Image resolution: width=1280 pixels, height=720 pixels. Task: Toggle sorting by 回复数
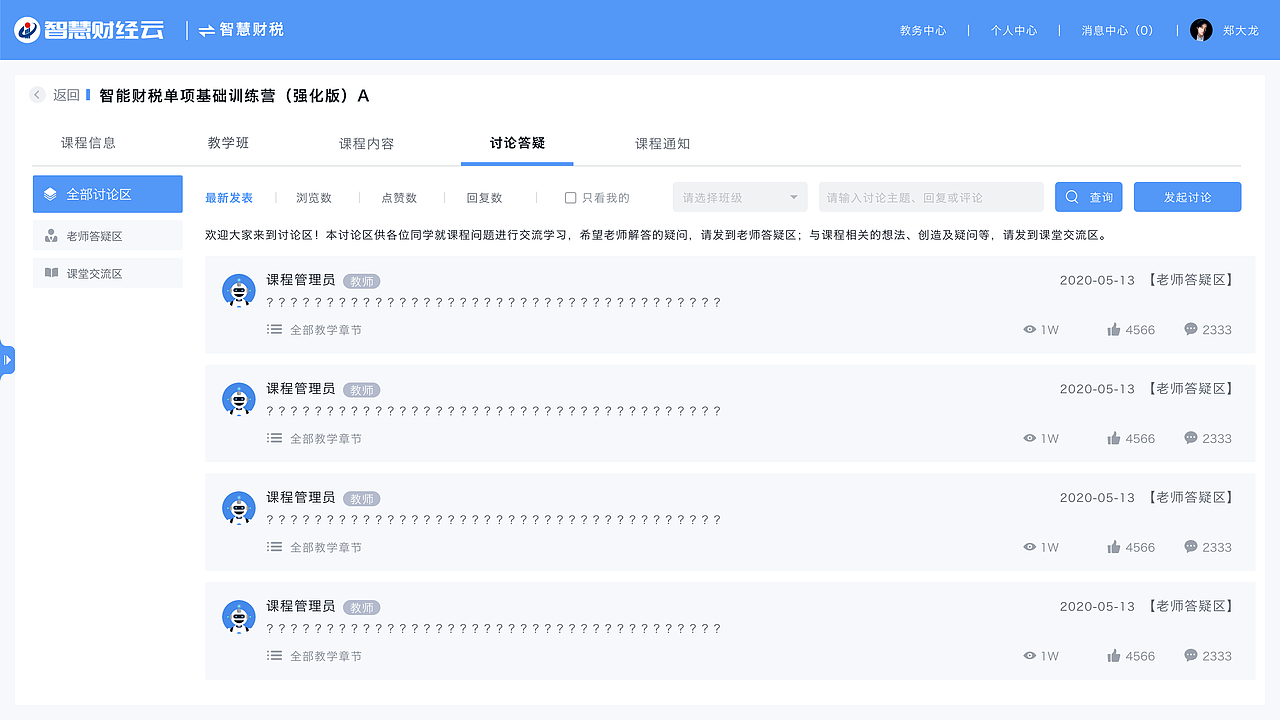pos(485,197)
